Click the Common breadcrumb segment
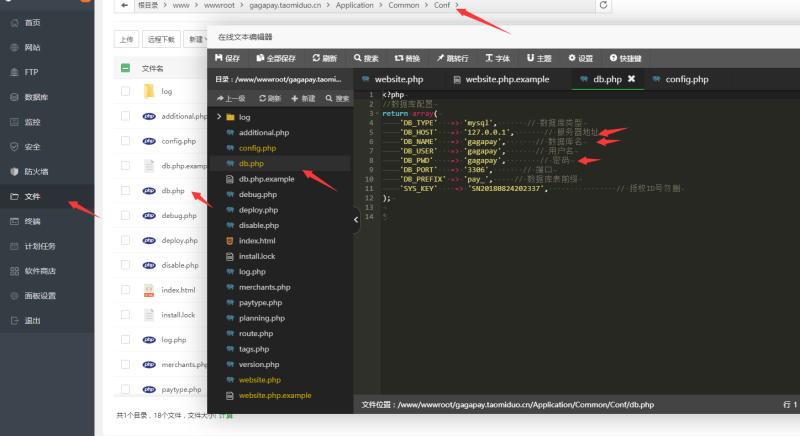This screenshot has width=800, height=436. [404, 5]
